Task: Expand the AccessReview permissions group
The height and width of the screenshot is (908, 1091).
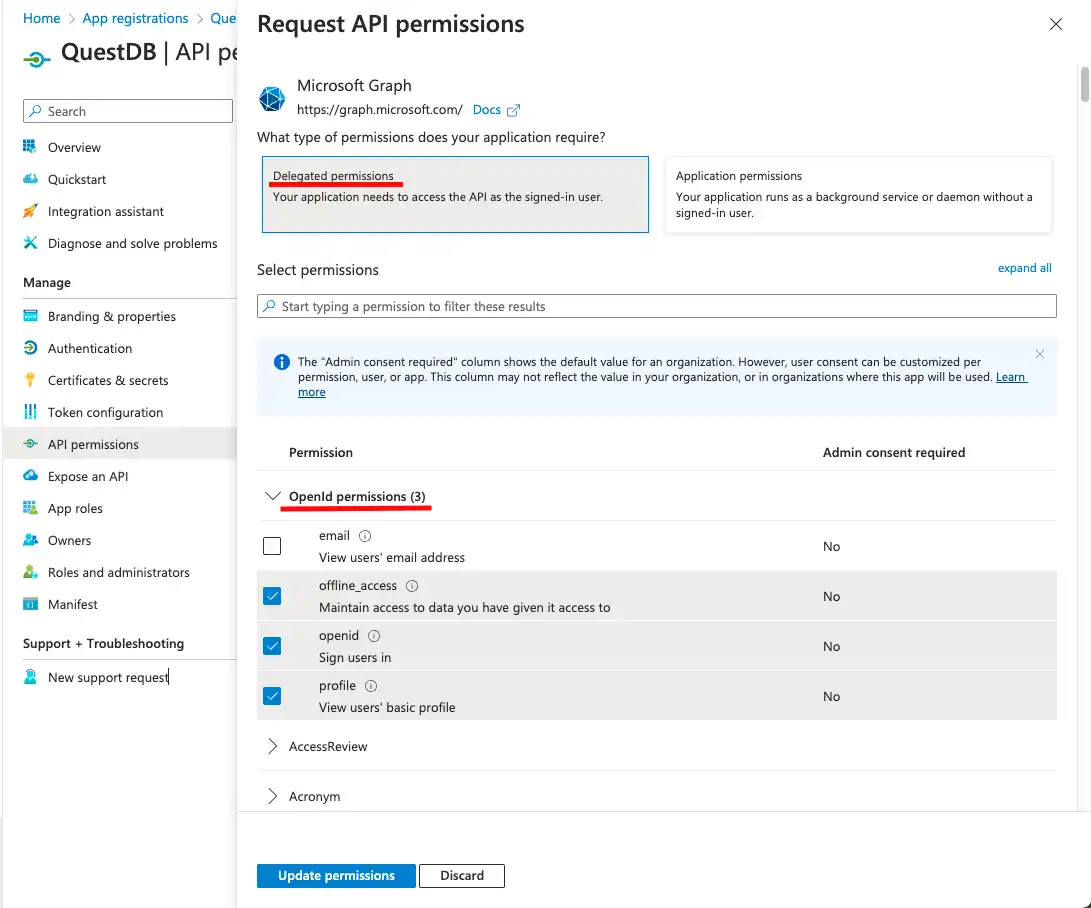Action: click(x=272, y=746)
